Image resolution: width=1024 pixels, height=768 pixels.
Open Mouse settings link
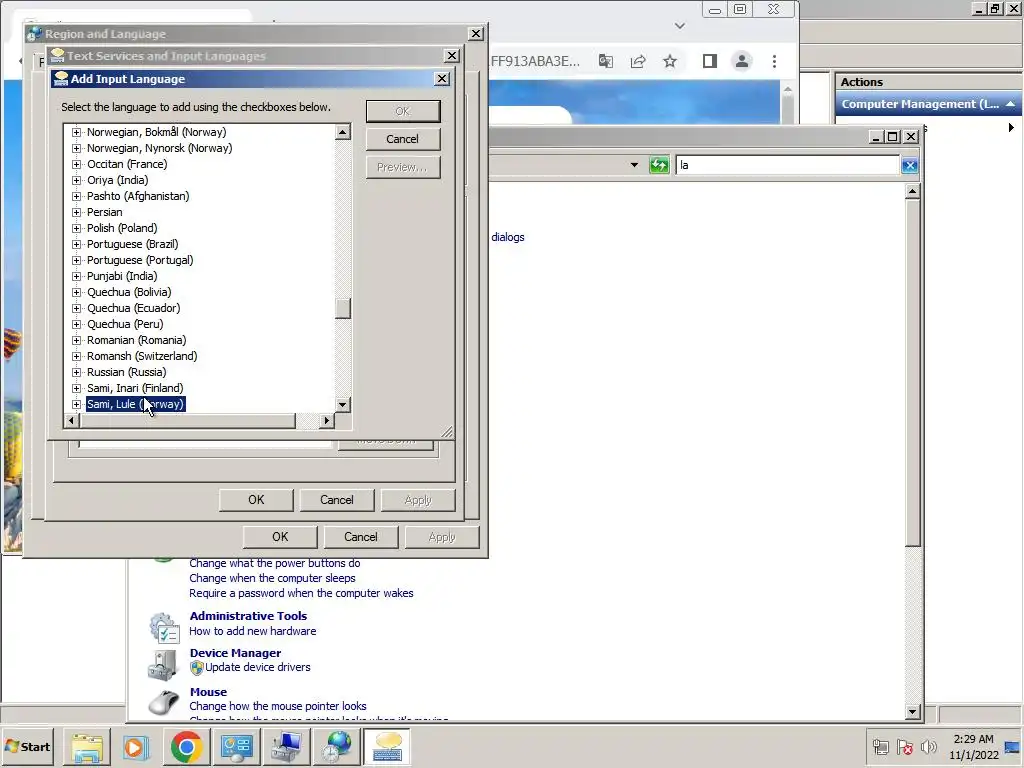[x=208, y=692]
